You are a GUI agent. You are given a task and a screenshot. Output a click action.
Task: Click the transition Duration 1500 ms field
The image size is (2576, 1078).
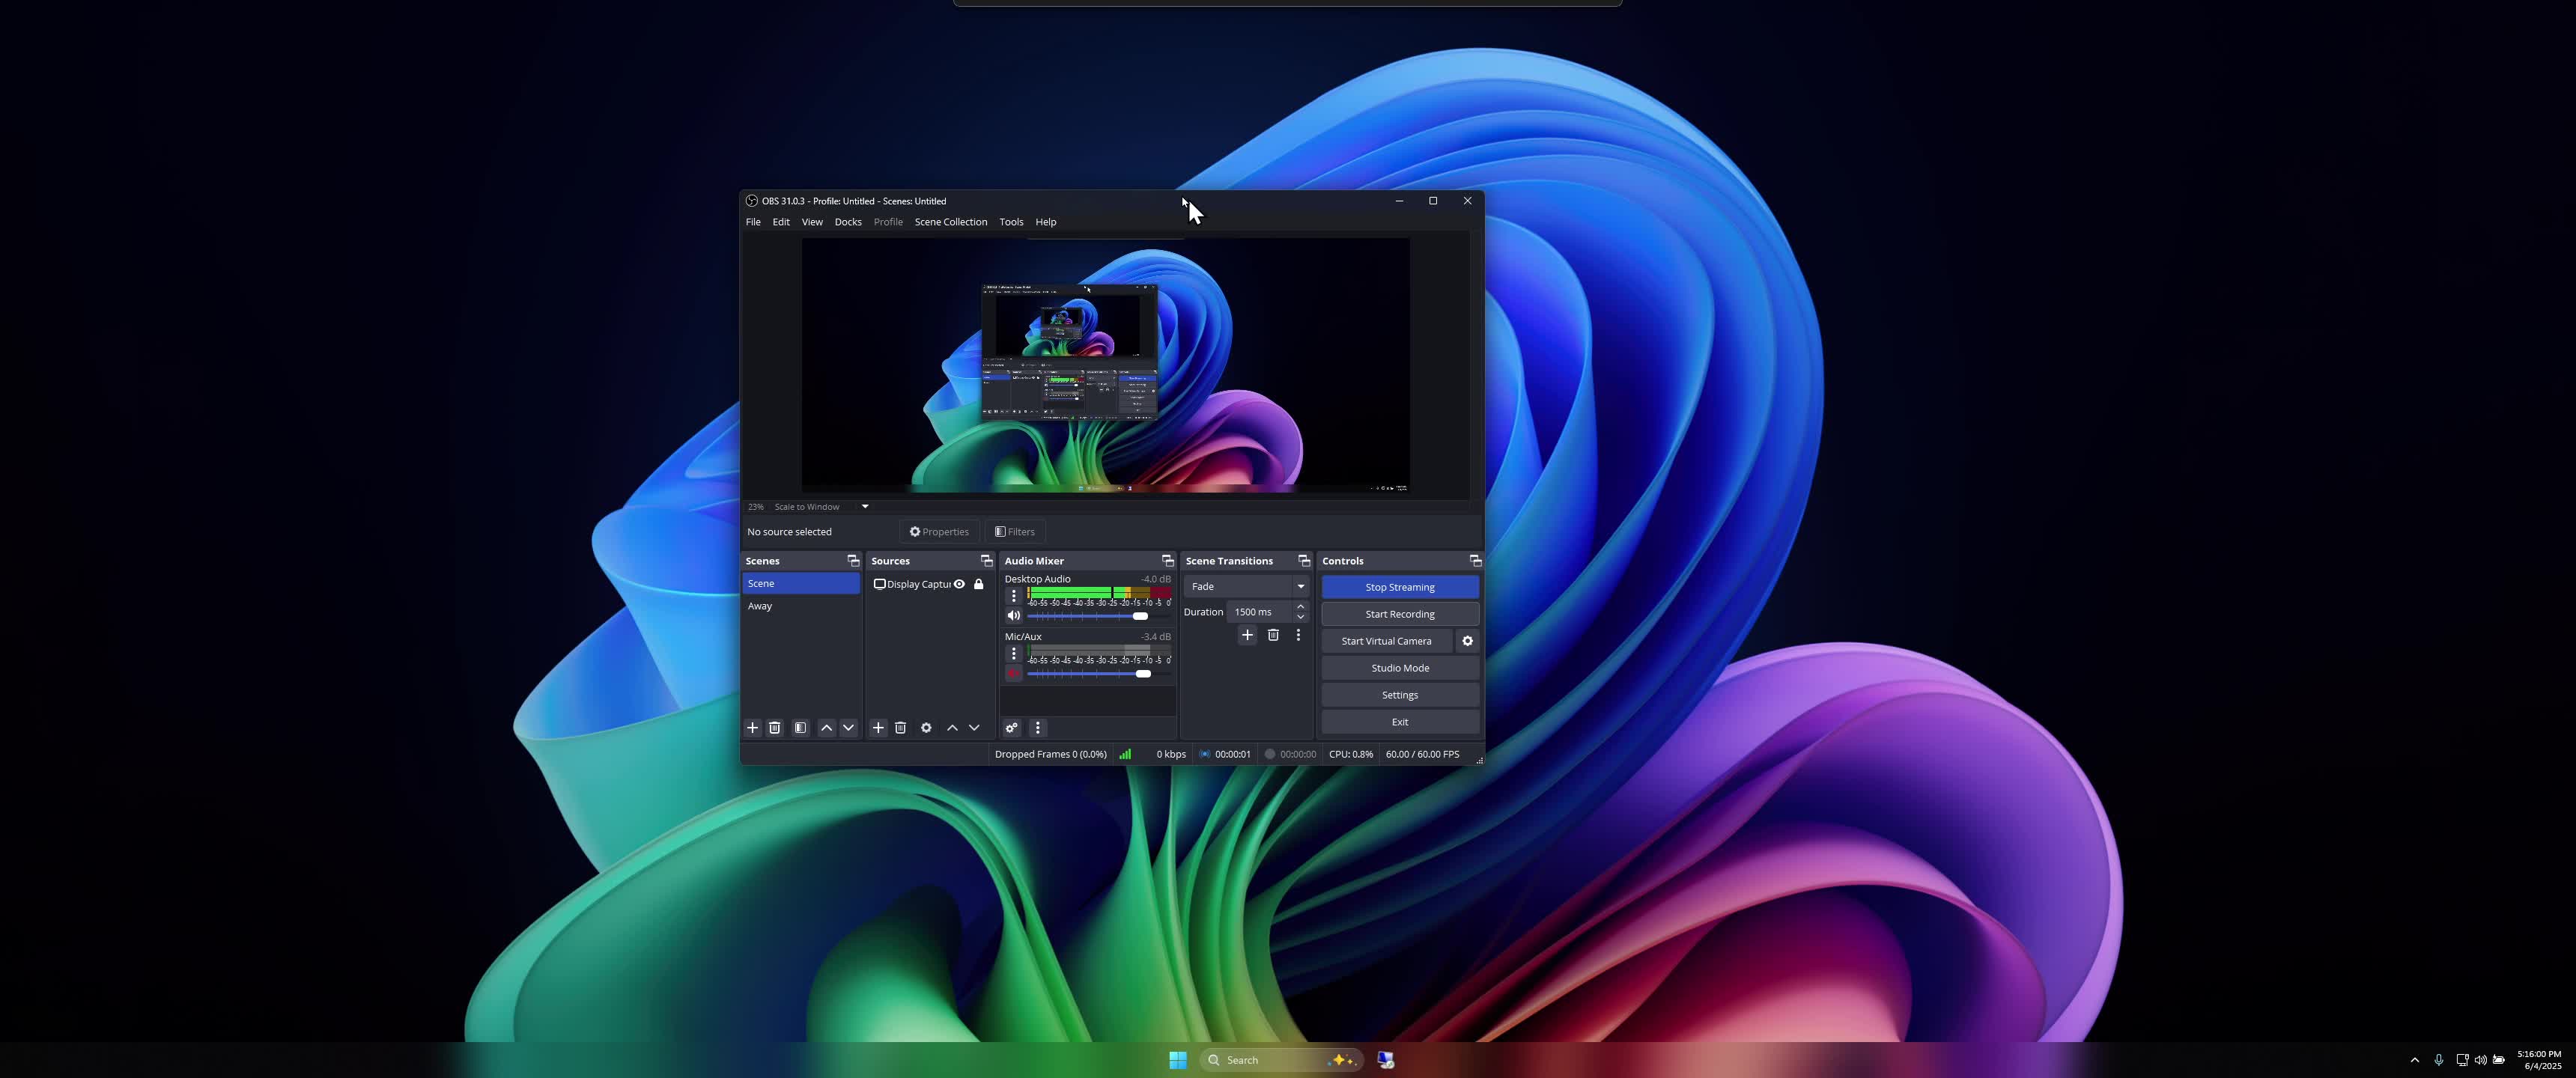point(1260,612)
